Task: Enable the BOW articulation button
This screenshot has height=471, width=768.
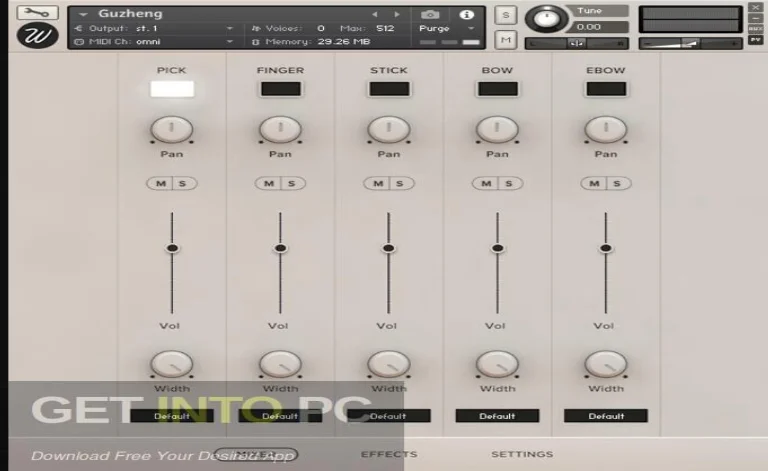Action: [498, 89]
